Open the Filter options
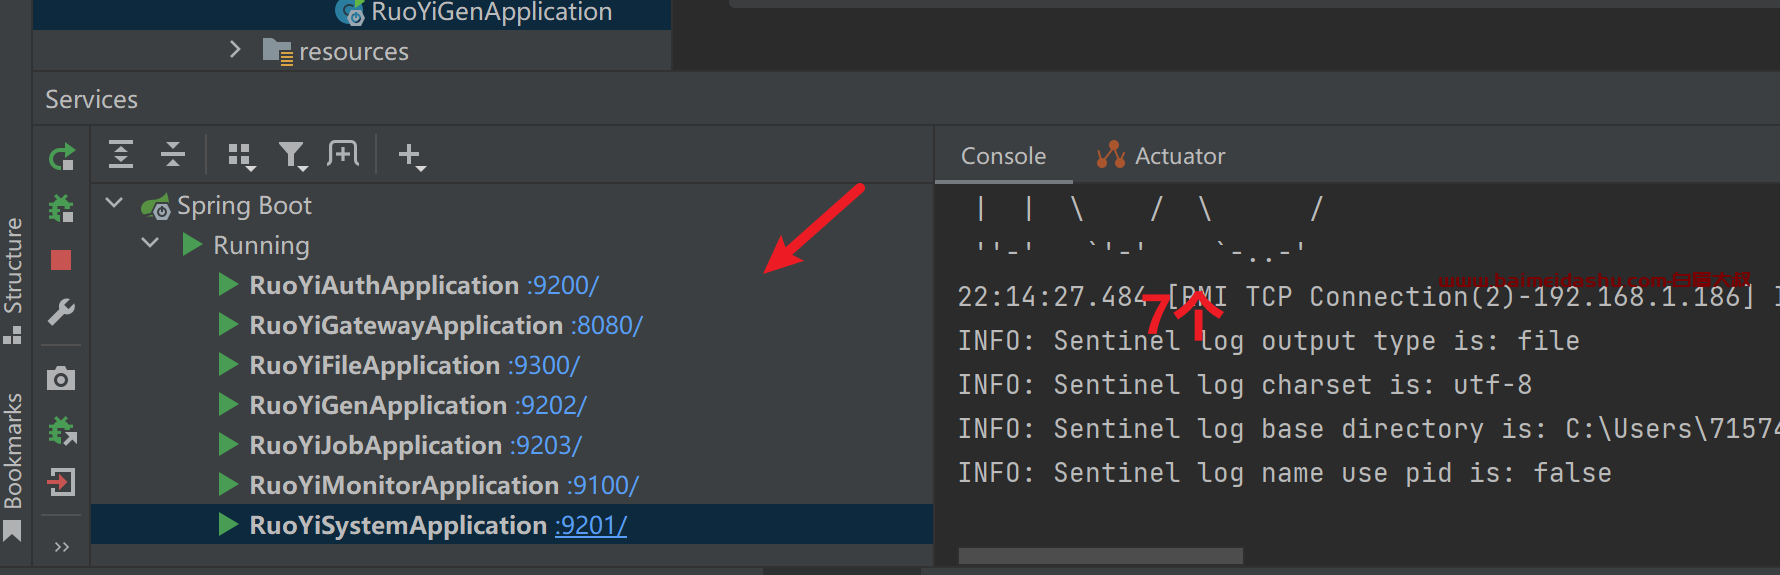This screenshot has height=575, width=1780. pos(293,156)
